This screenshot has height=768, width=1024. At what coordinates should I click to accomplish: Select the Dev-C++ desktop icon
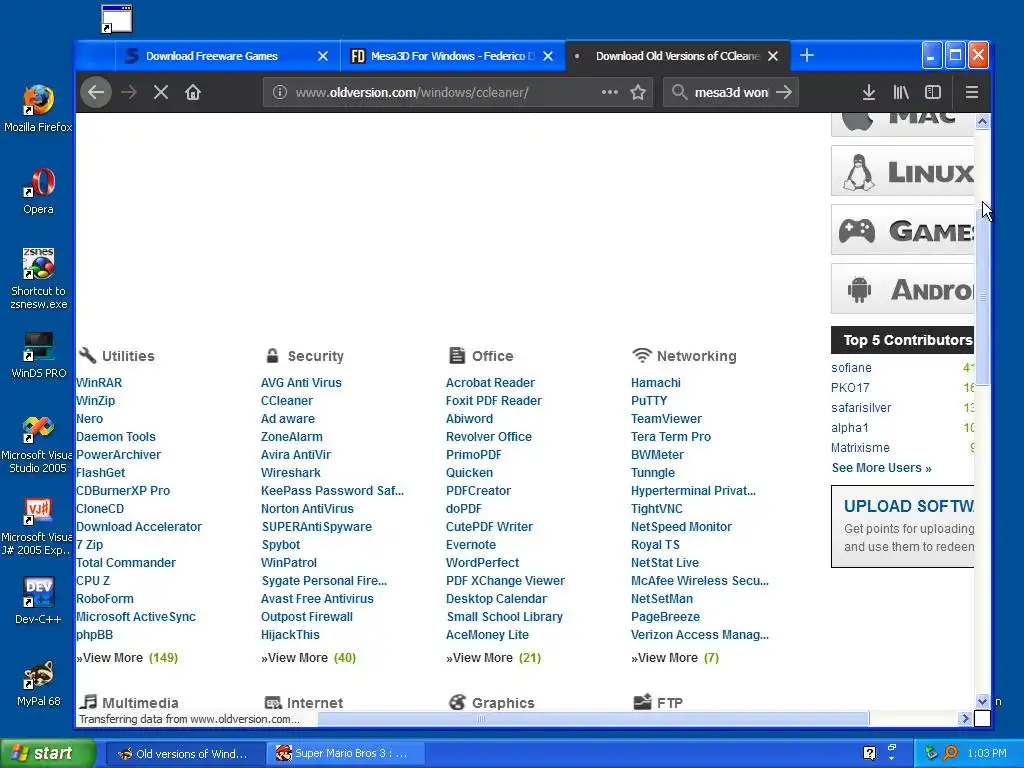39,601
